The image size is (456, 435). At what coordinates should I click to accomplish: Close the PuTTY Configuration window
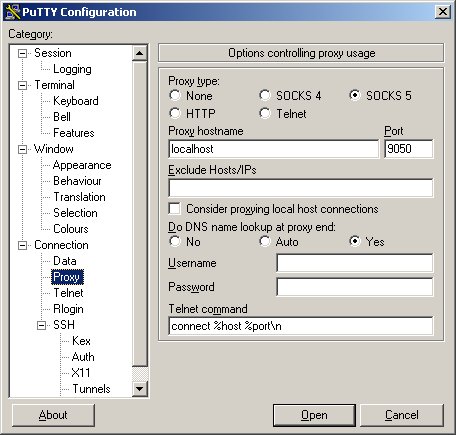pos(443,12)
